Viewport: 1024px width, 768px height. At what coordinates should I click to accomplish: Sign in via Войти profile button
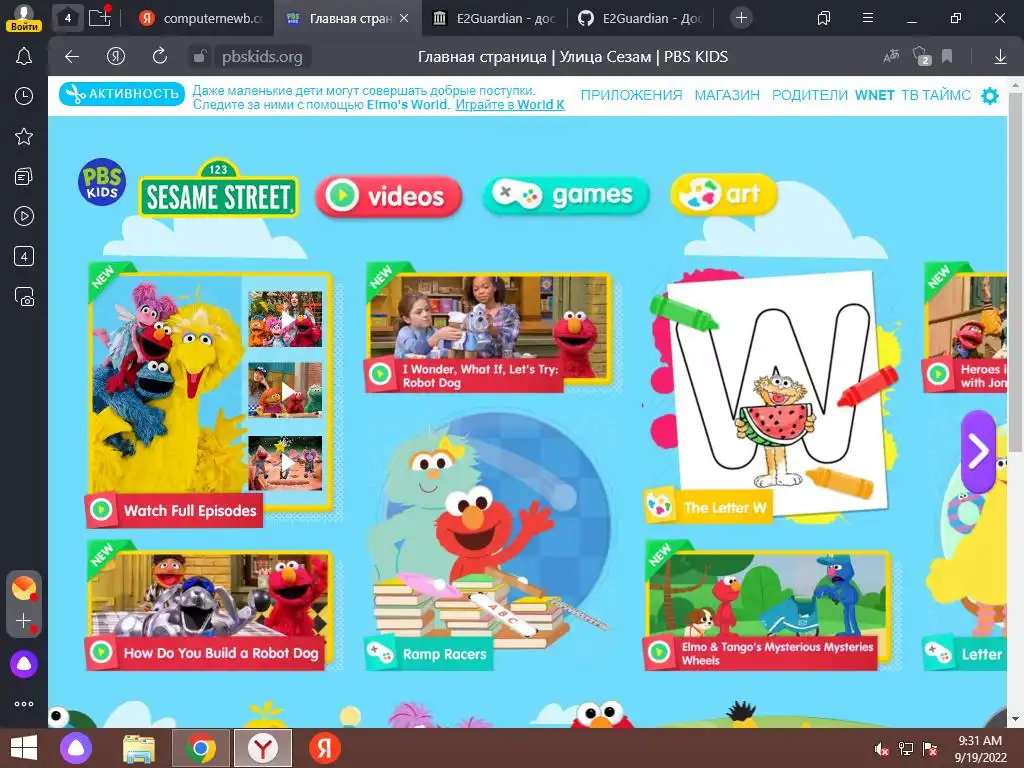(x=24, y=18)
